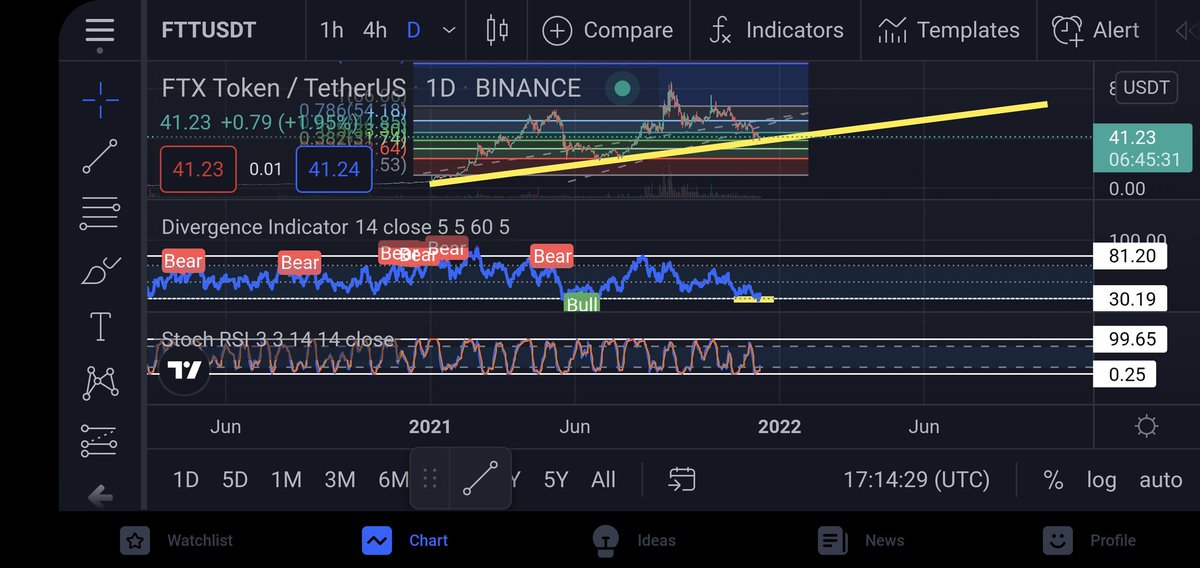Click the 2022 label on time axis
The width and height of the screenshot is (1200, 568).
[779, 427]
